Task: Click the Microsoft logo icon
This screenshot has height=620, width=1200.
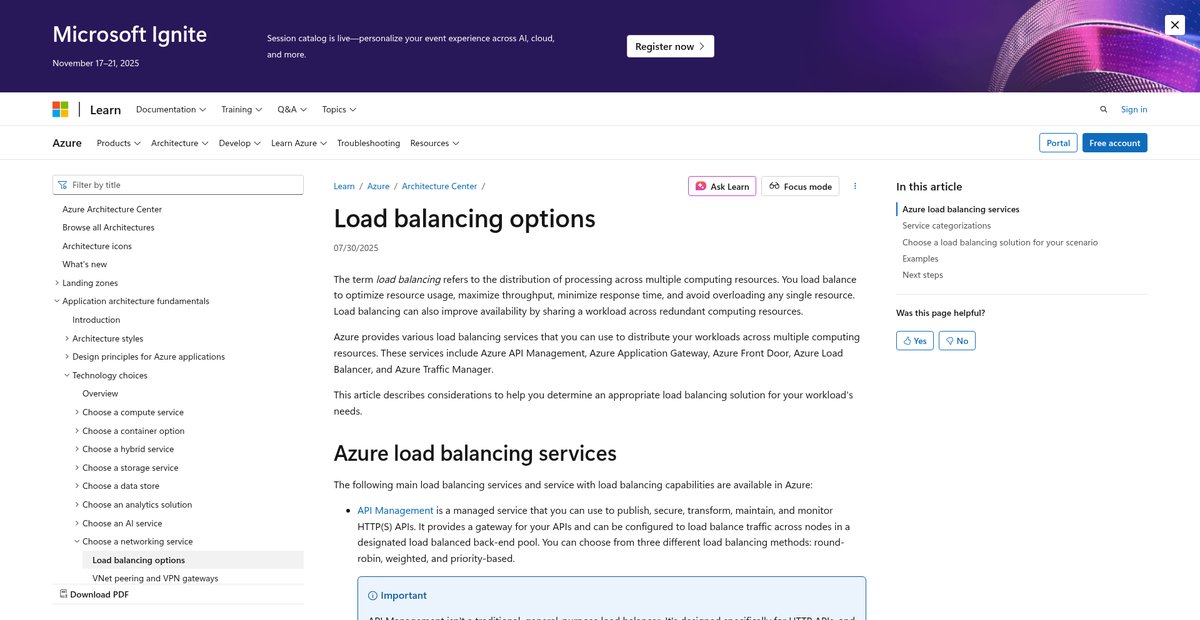Action: pos(60,109)
